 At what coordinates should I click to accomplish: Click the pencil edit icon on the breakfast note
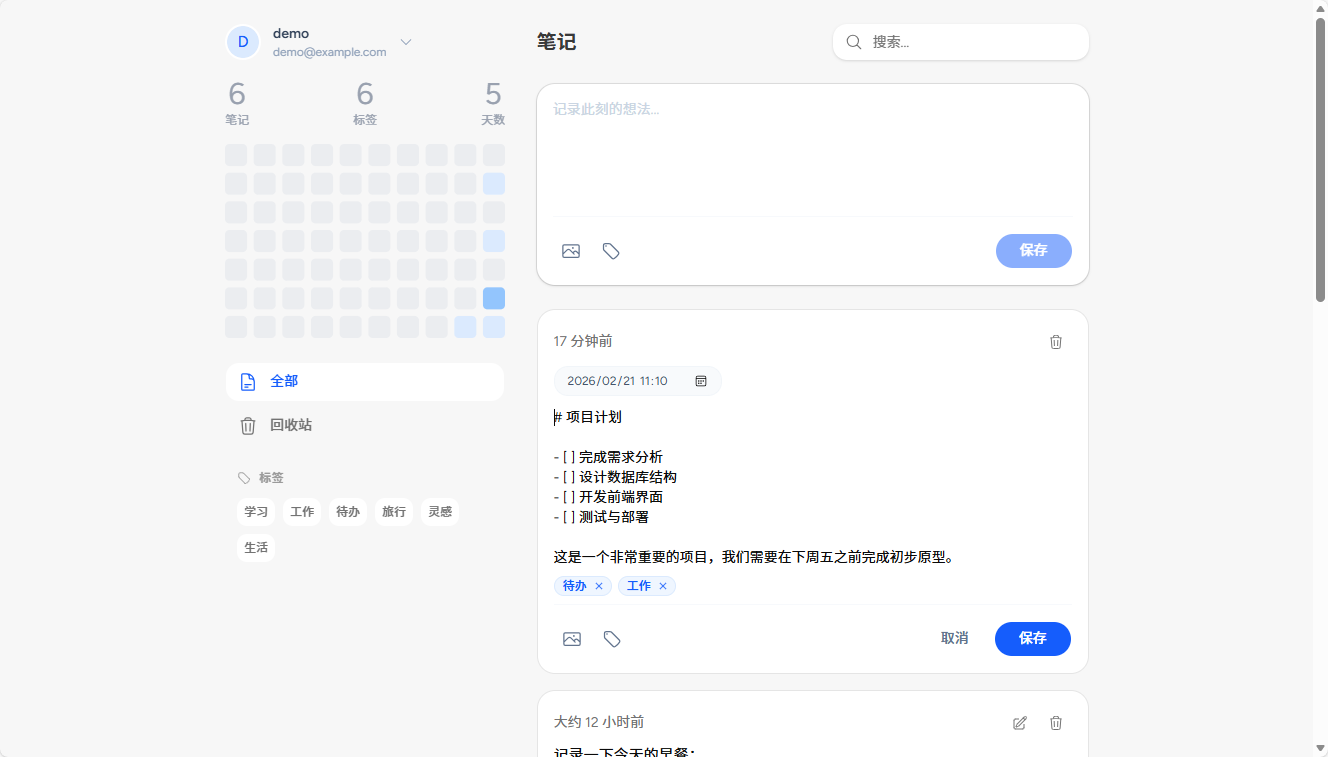click(1020, 723)
